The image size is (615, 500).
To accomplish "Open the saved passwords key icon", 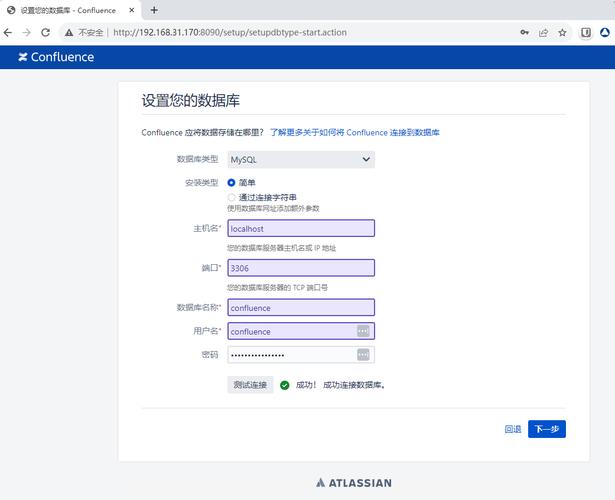I will 524,33.
